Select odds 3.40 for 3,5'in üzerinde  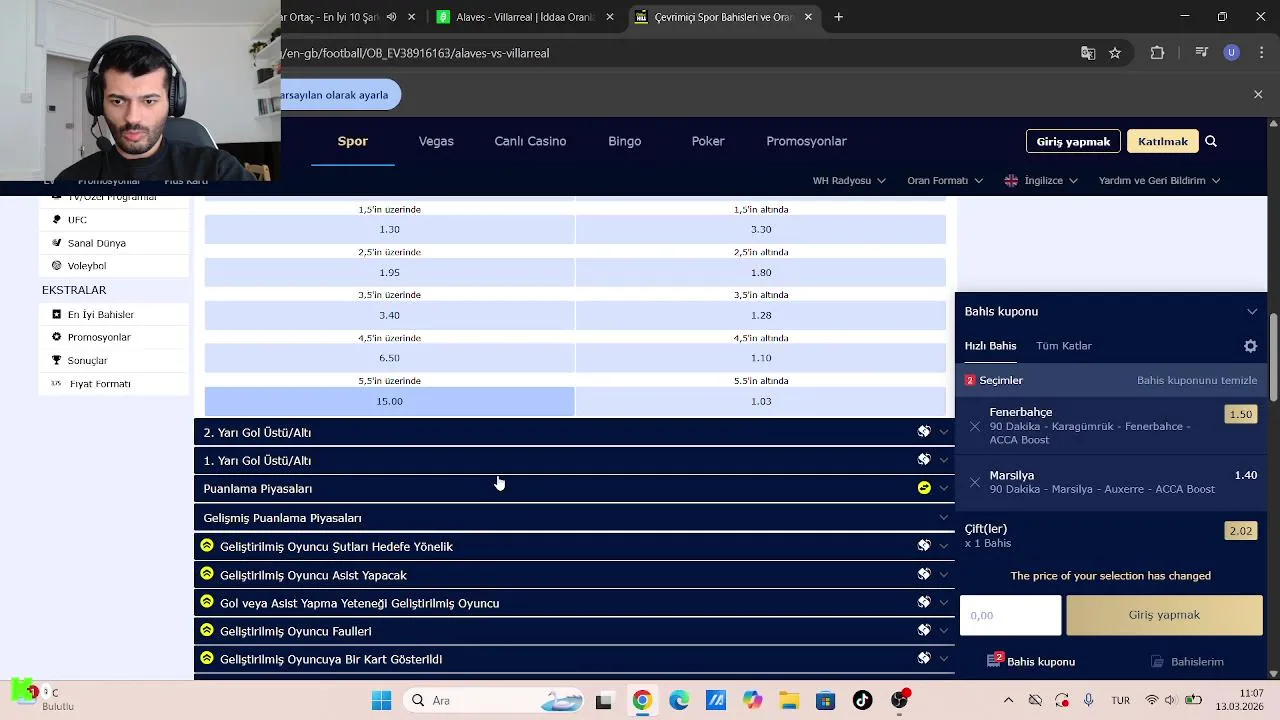[x=389, y=315]
